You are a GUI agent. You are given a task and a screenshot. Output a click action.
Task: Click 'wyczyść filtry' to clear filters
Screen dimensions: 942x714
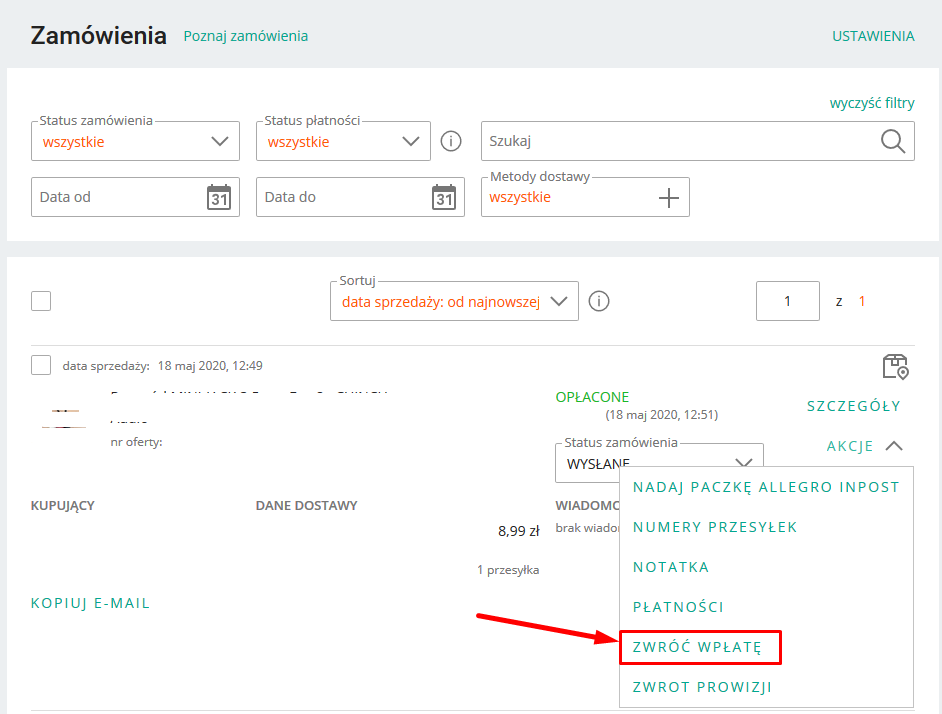(x=871, y=103)
